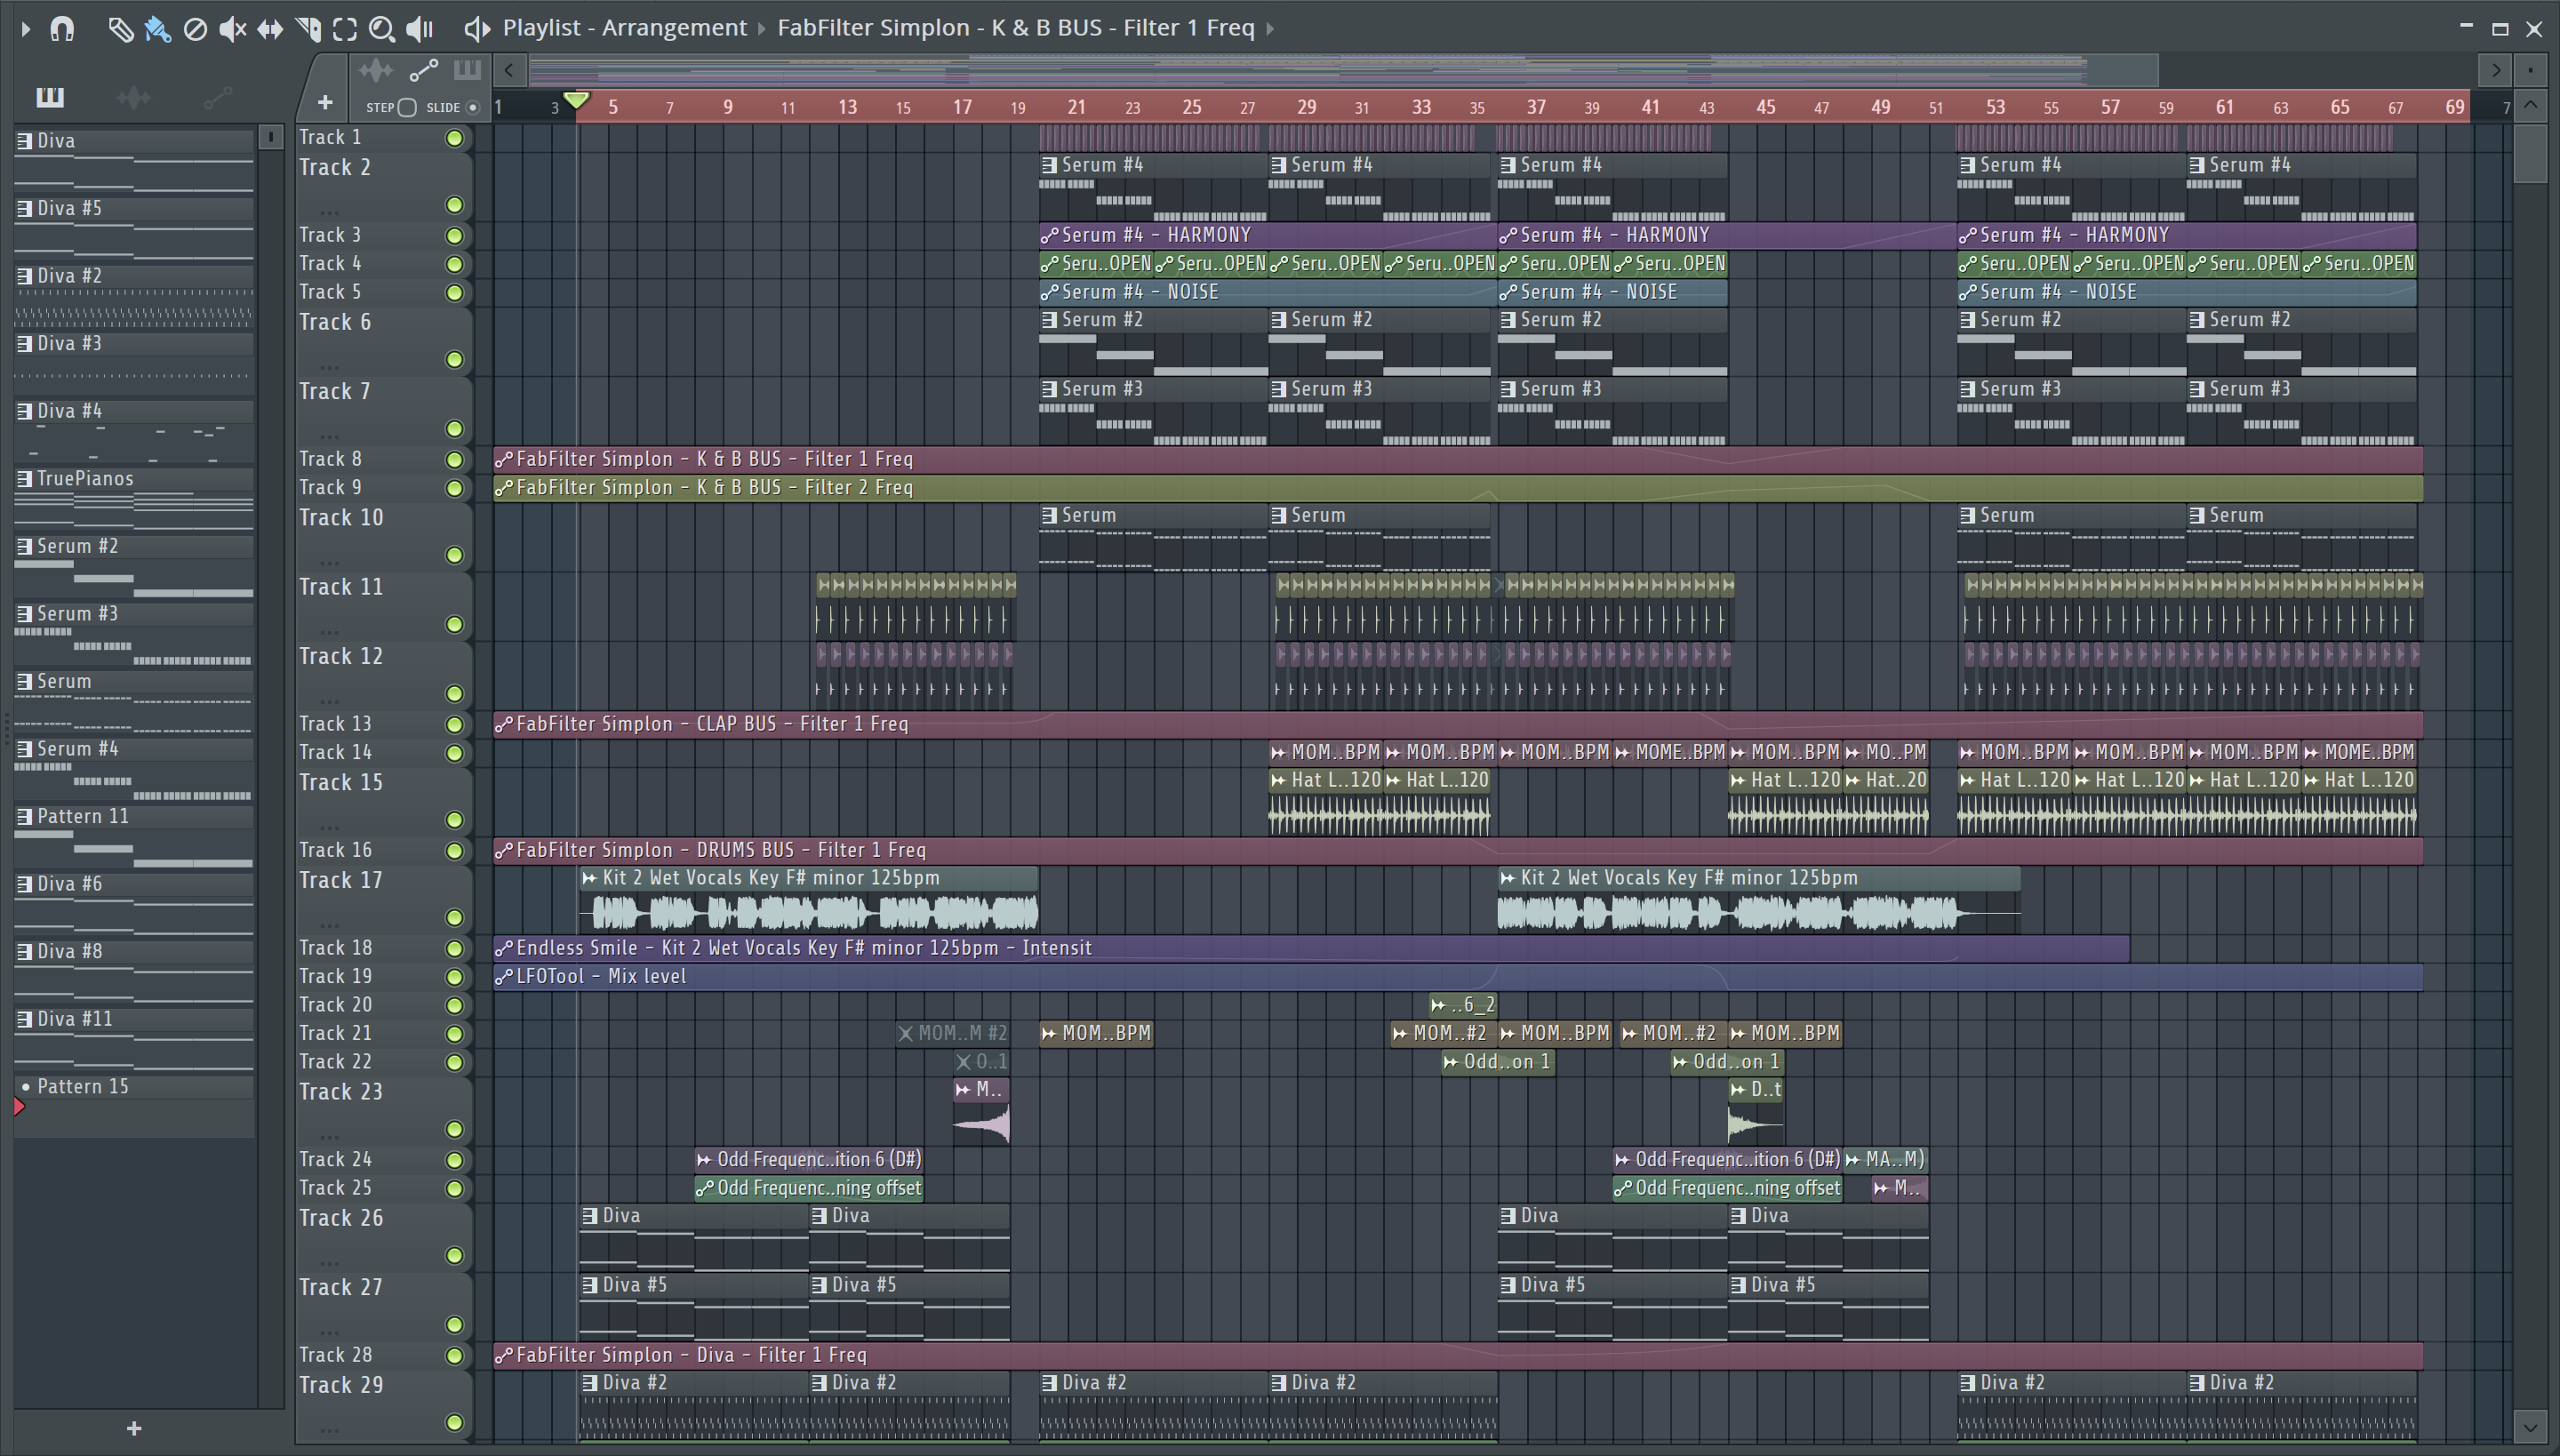This screenshot has height=1456, width=2560.
Task: Click first Kit 2 Wet Vocals audio clip
Action: click(x=808, y=900)
